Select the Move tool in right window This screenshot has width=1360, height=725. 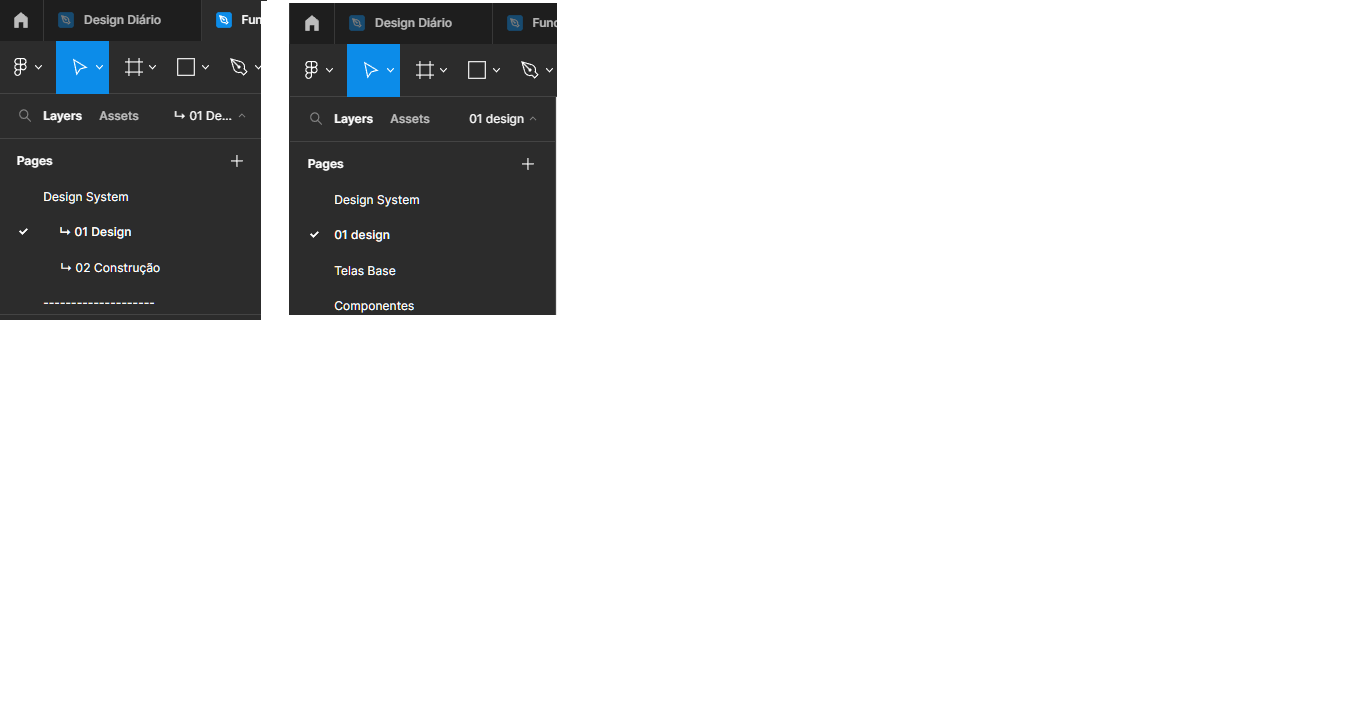coord(370,70)
